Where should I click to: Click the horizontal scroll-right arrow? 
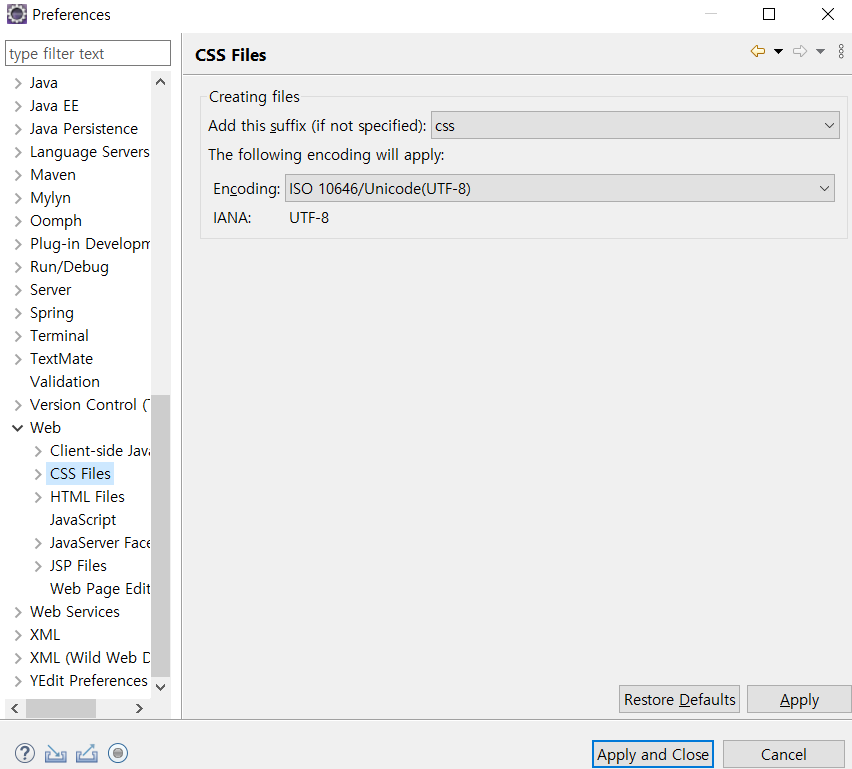[x=139, y=708]
